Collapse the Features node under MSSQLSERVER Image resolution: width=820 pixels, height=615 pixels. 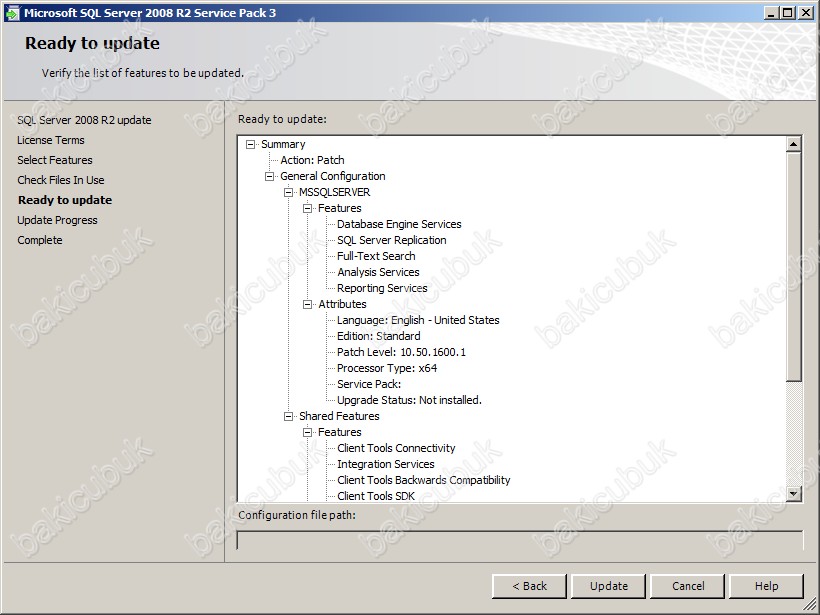click(x=308, y=208)
